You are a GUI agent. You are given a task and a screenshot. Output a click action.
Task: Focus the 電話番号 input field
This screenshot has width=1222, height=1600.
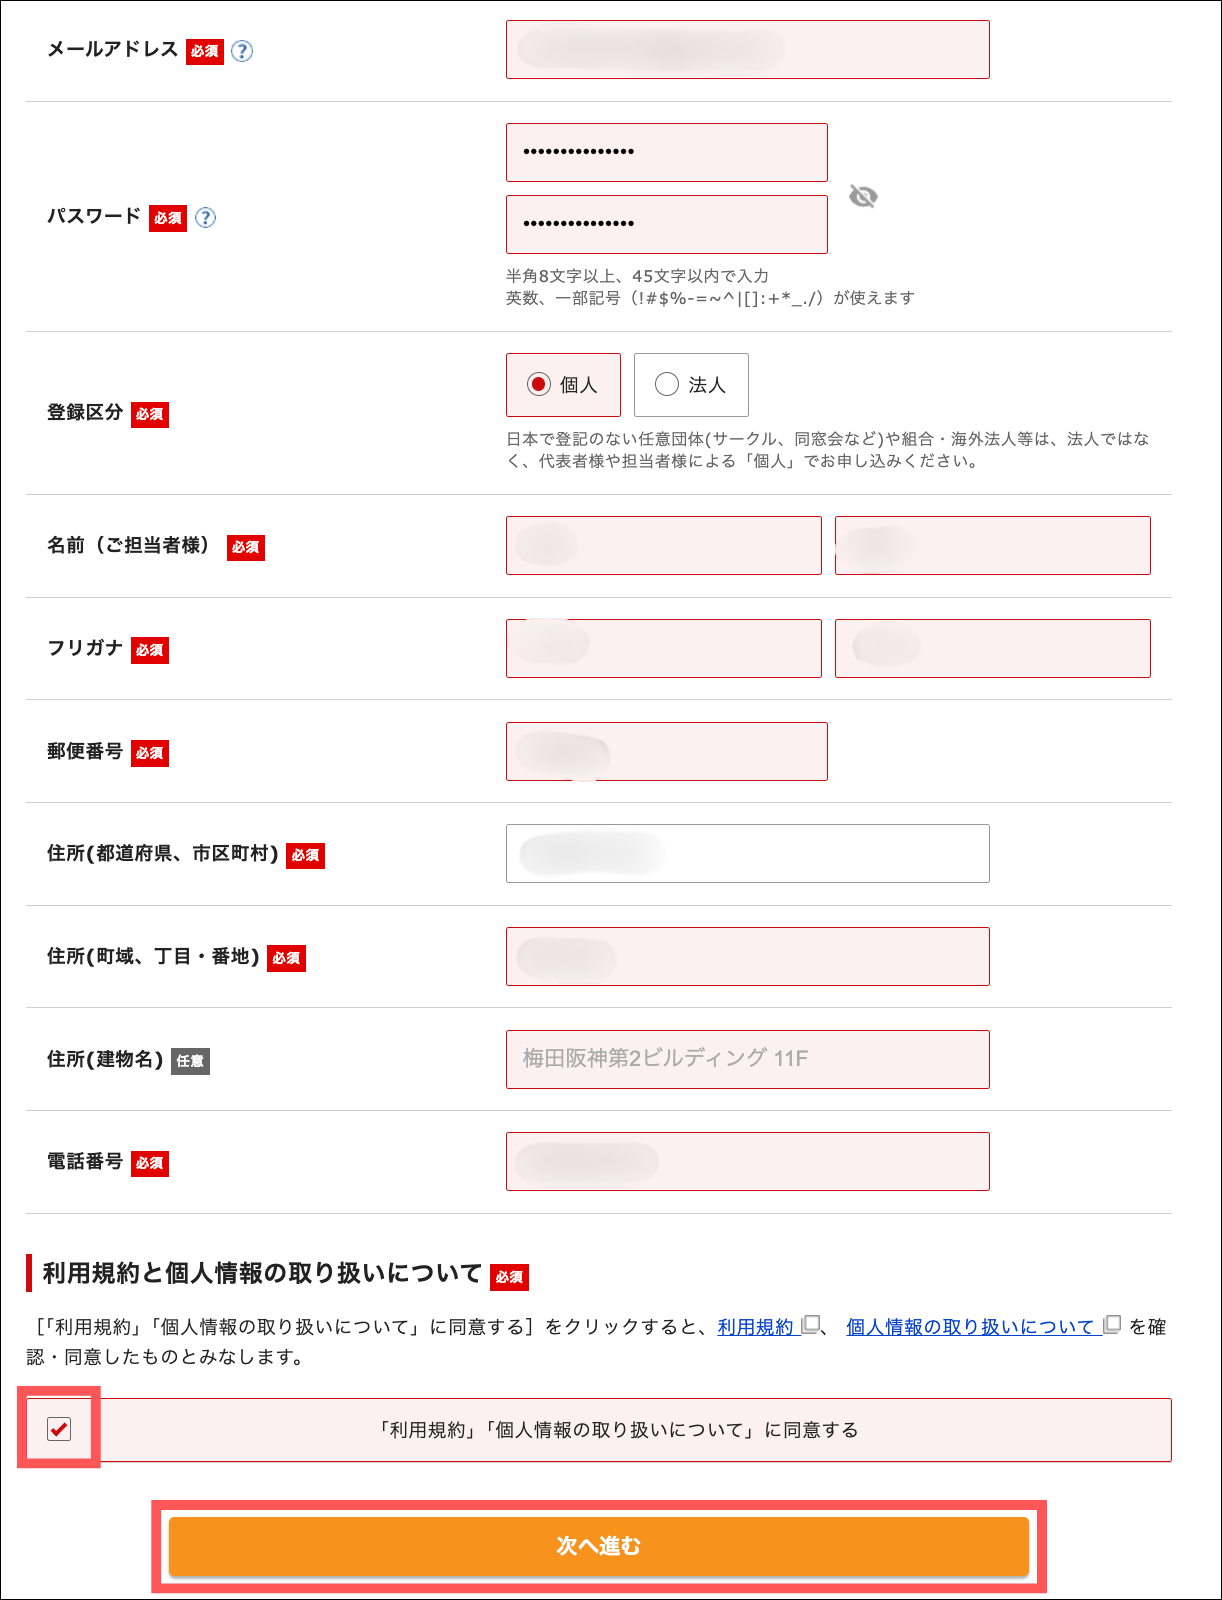747,1161
